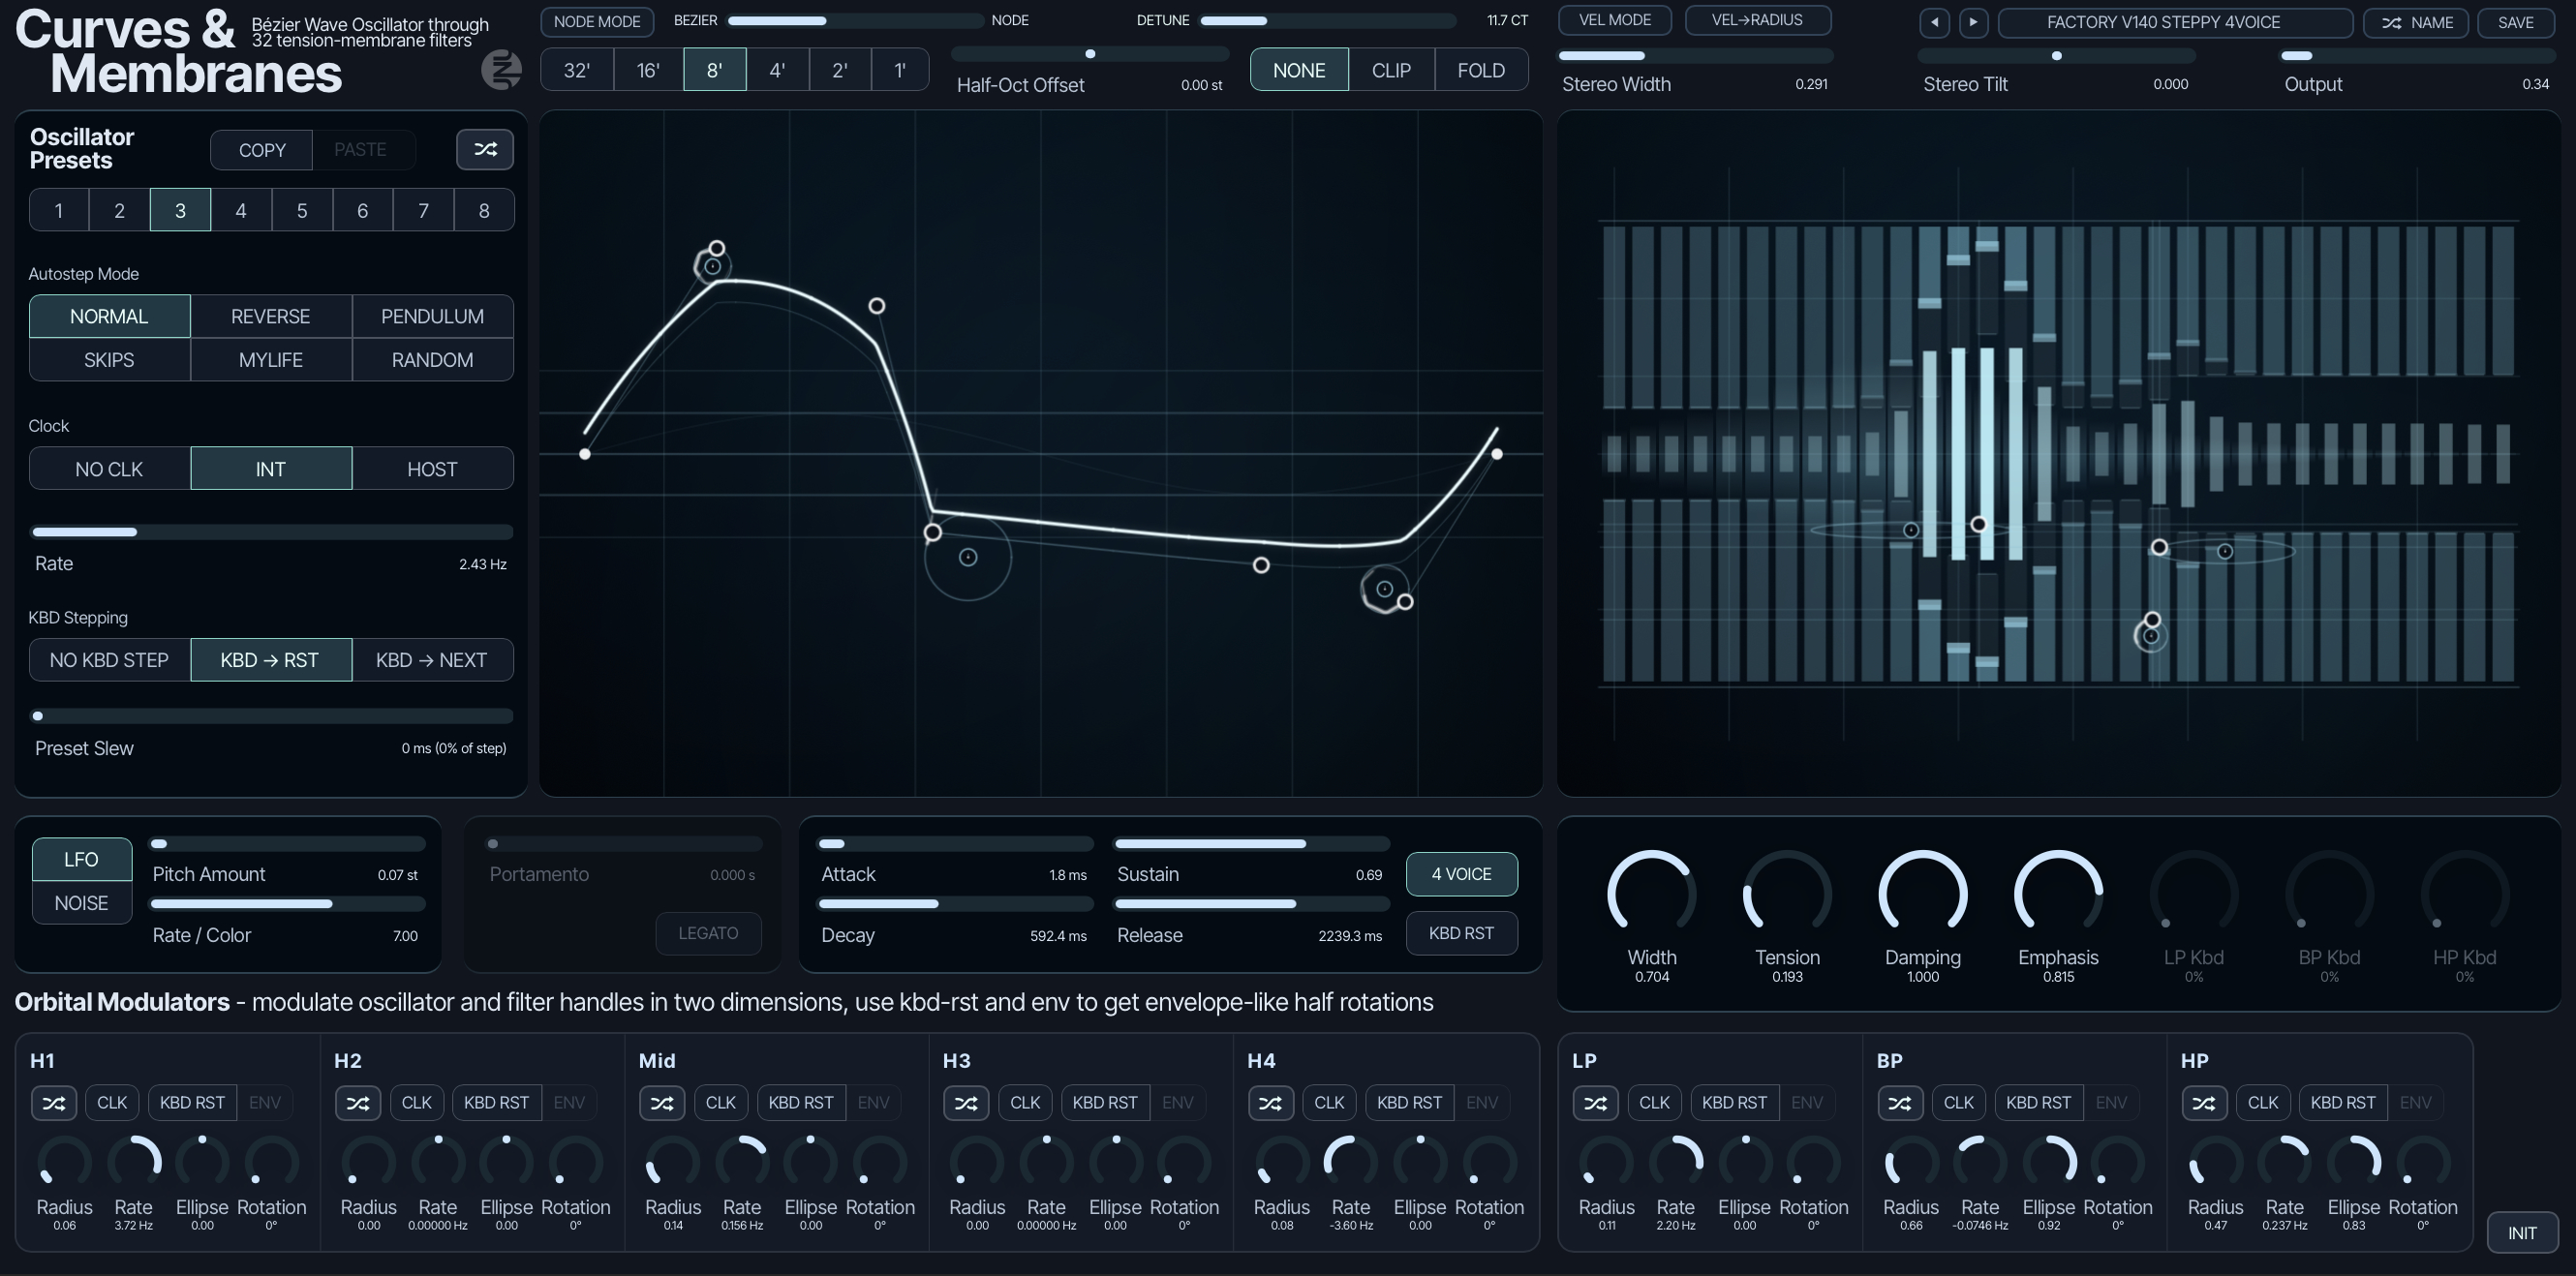Screen dimensions: 2576x1276
Task: Randomize the LP filter orbital modulator
Action: coord(1595,1102)
